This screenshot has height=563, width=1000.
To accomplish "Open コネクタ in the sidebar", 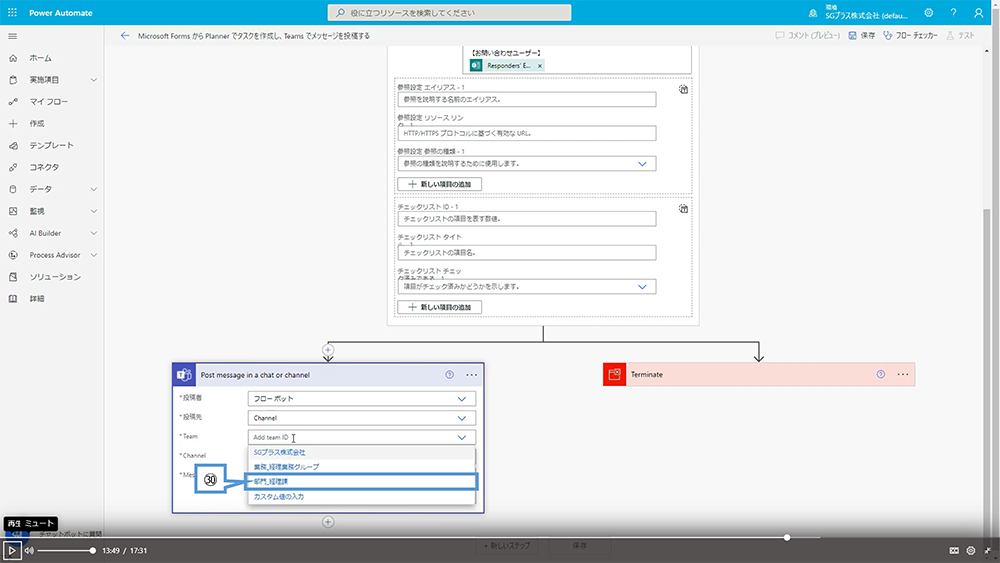I will [44, 167].
